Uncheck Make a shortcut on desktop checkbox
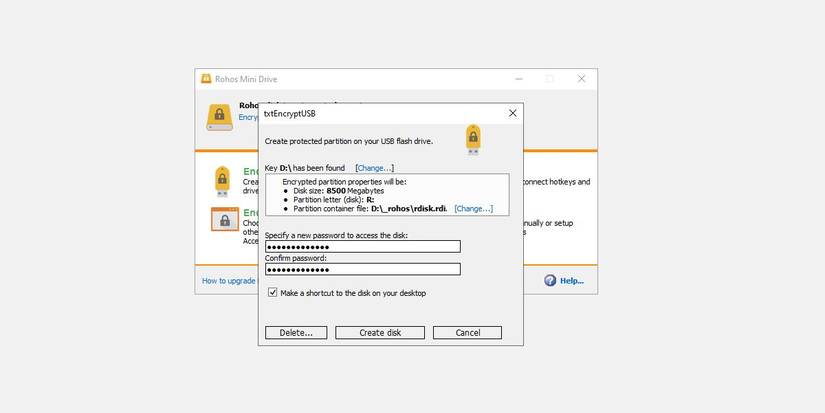This screenshot has width=825, height=413. (x=273, y=293)
